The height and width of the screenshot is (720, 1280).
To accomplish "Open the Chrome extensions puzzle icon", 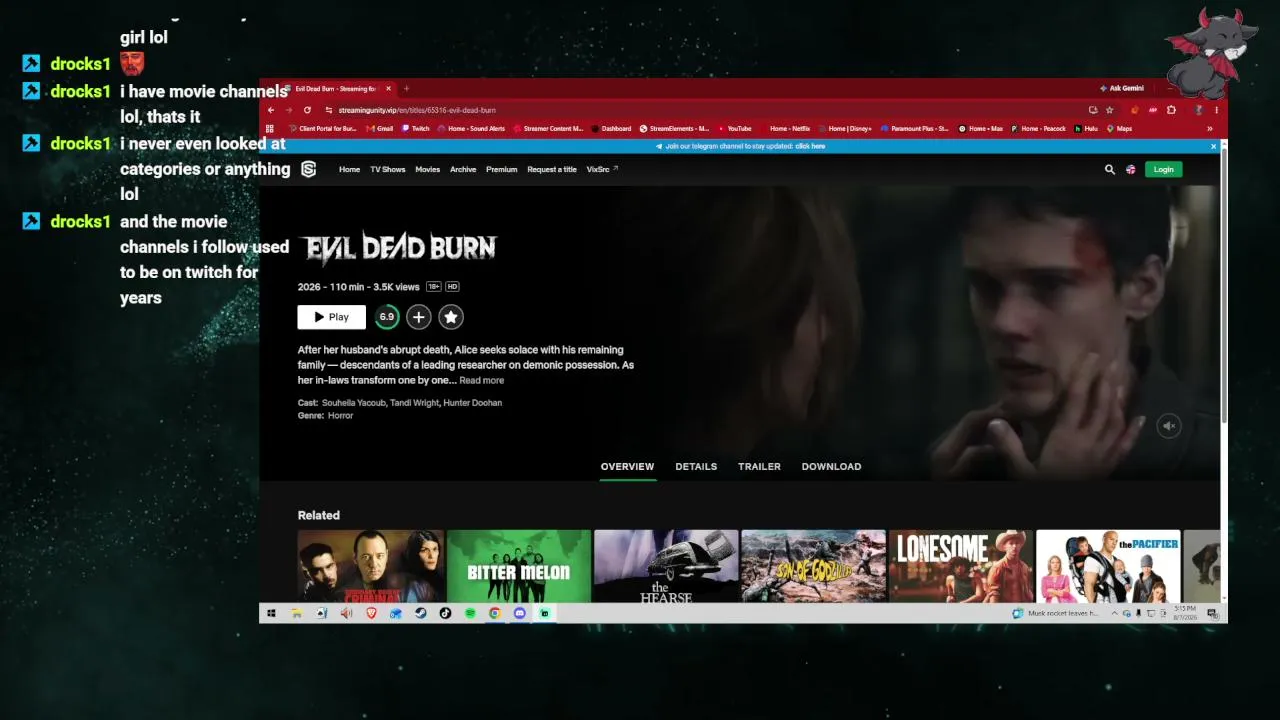I will 1171,110.
